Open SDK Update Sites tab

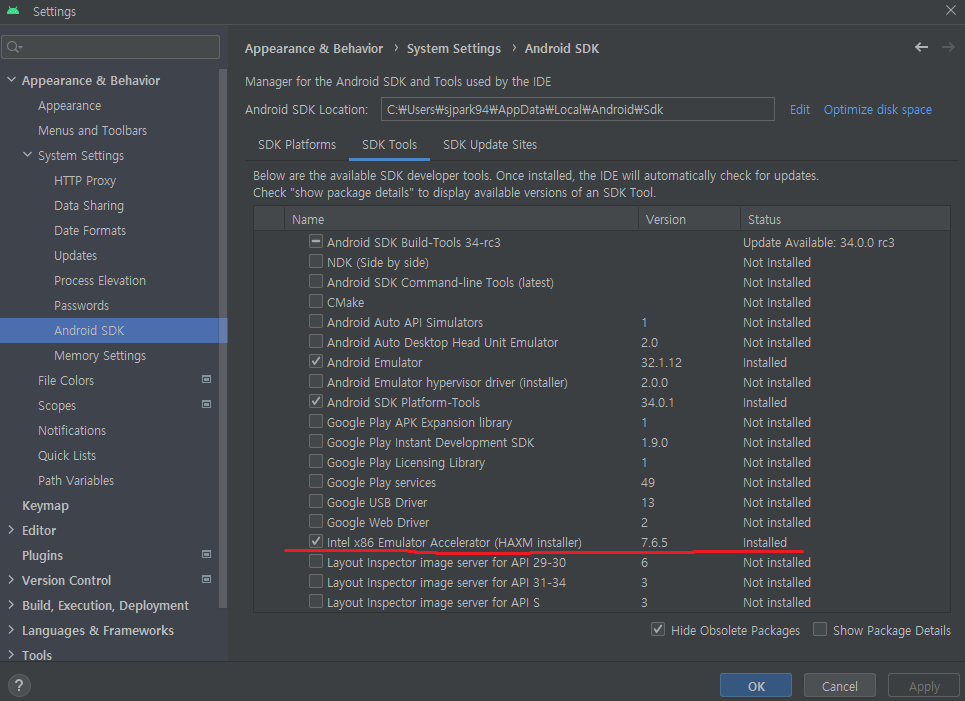[490, 145]
